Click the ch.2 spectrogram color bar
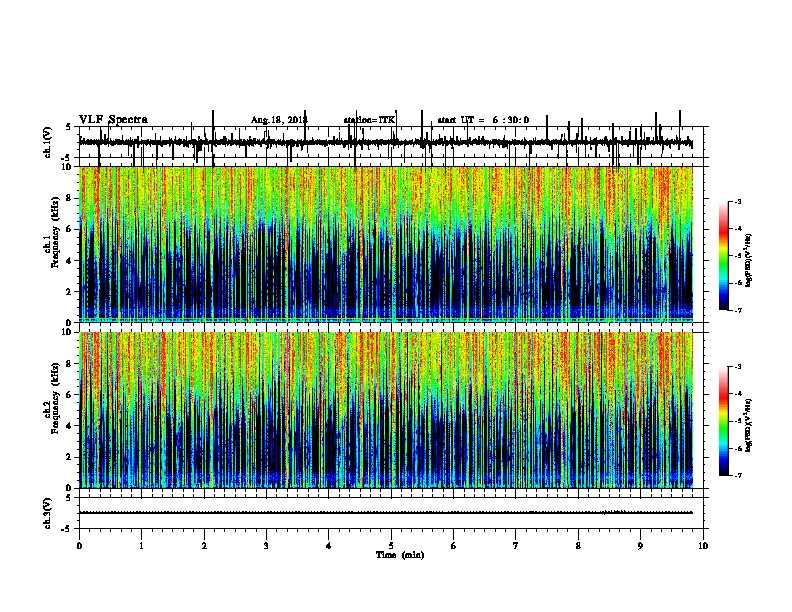The image size is (792, 612). [x=724, y=421]
